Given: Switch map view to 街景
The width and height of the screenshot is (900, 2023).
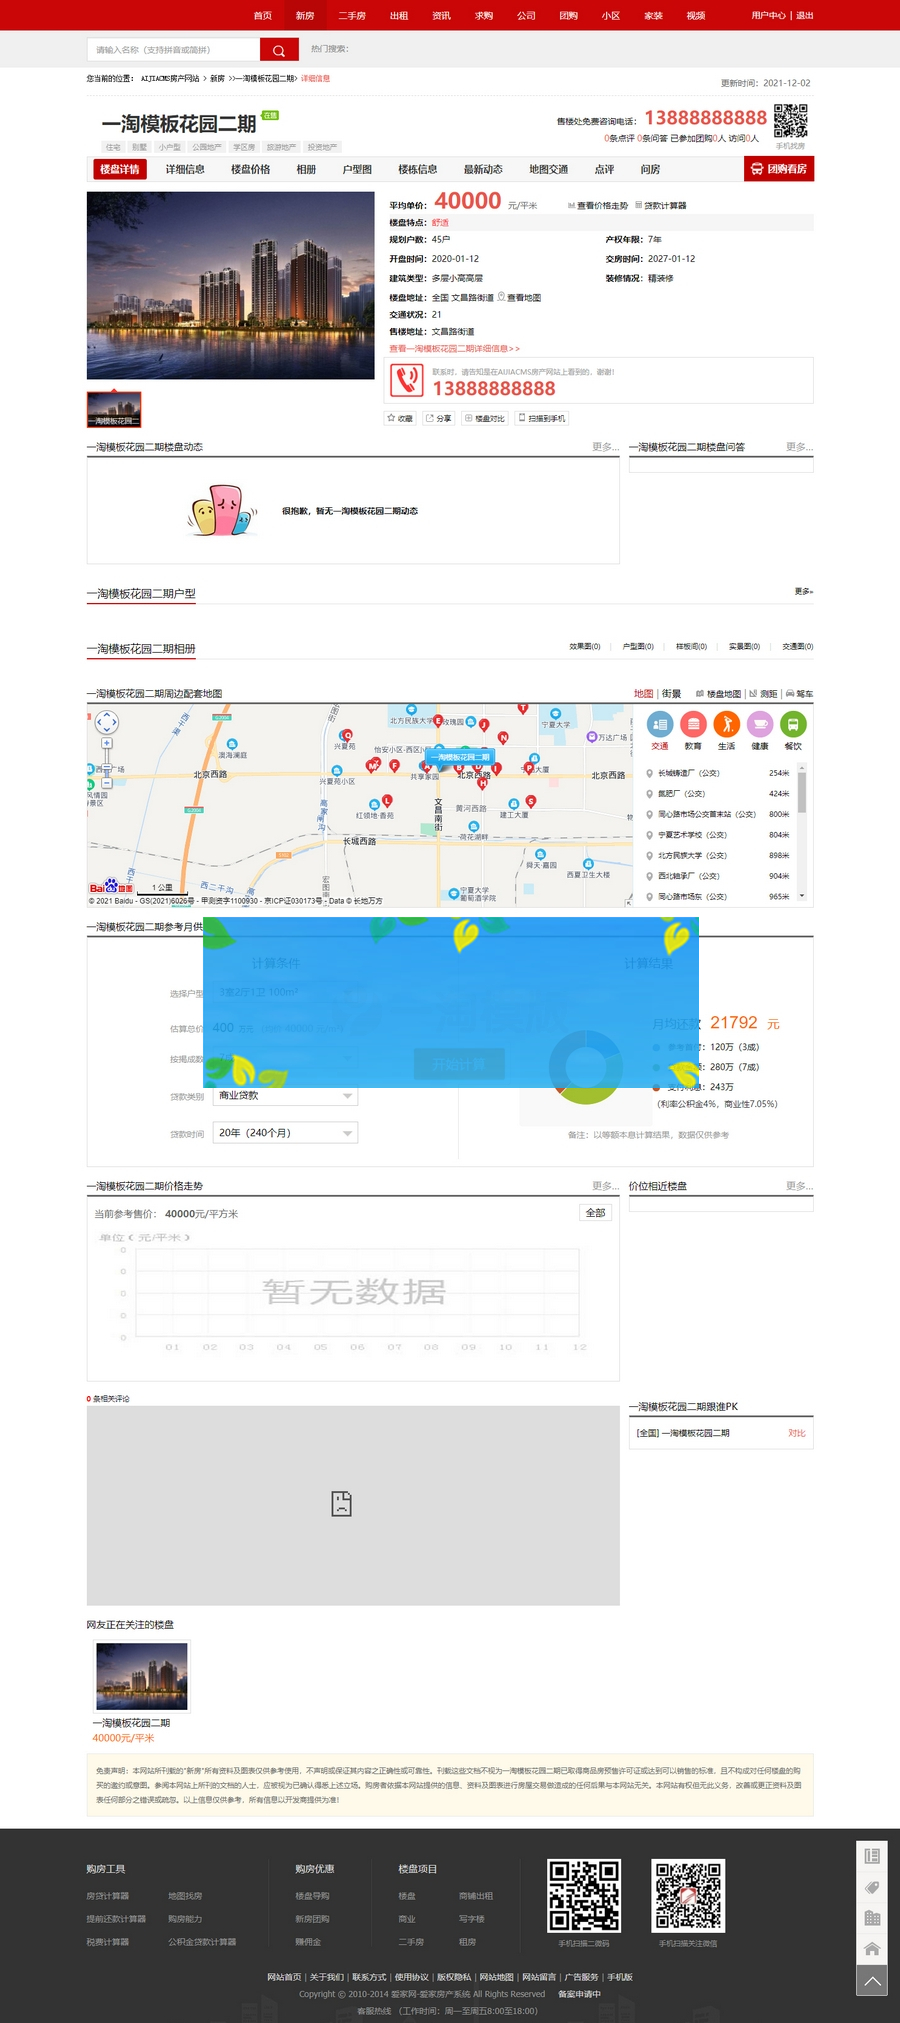Looking at the screenshot, I should coord(672,694).
